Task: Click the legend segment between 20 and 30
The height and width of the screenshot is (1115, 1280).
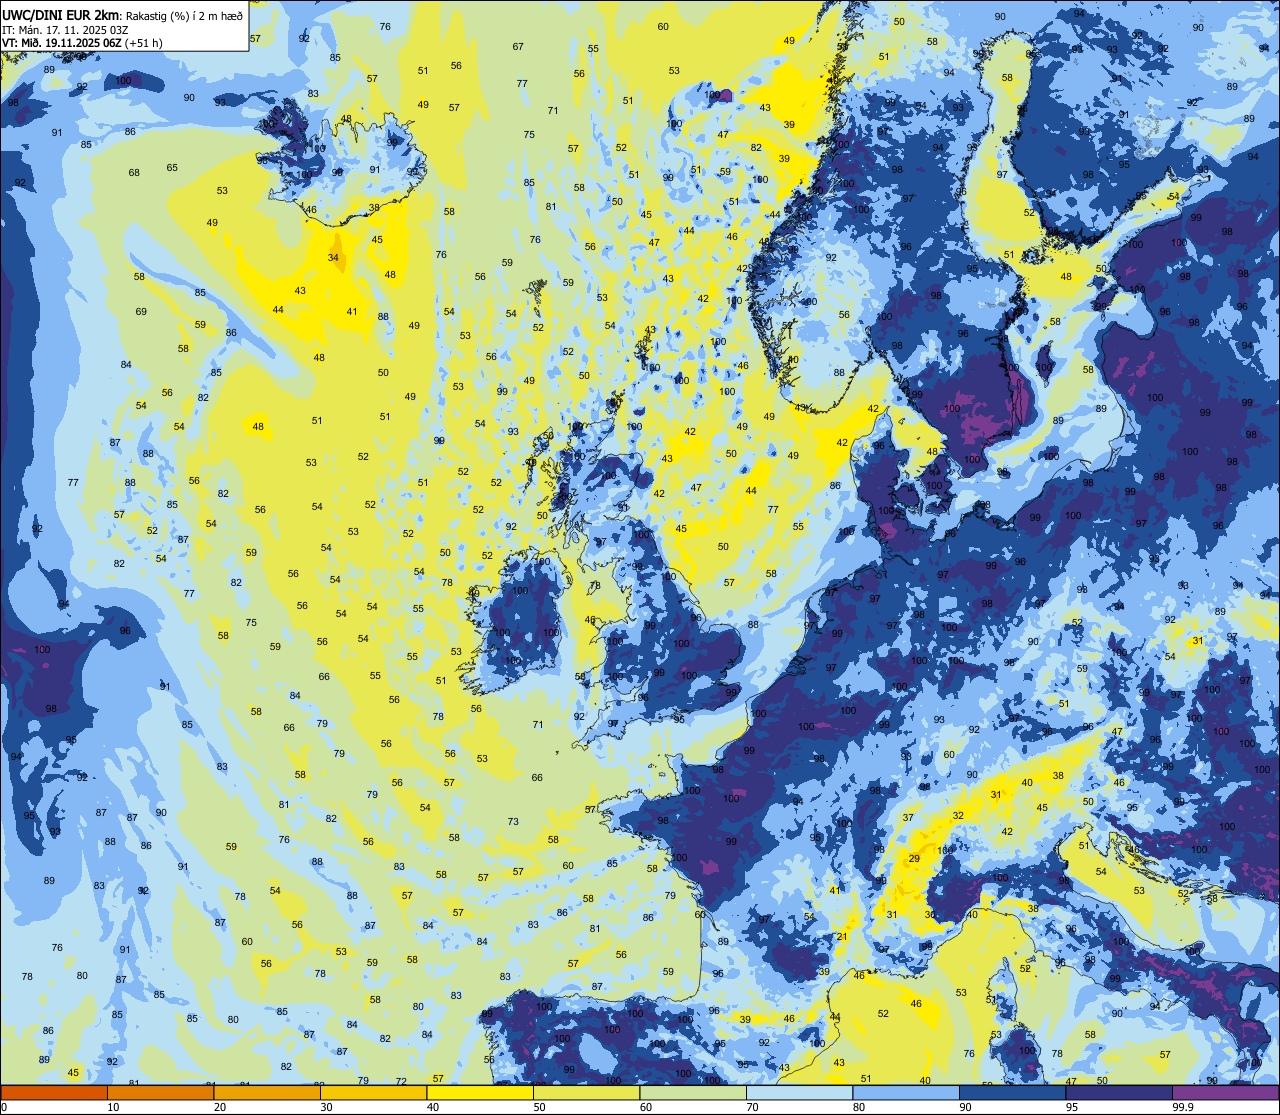Action: [267, 1092]
